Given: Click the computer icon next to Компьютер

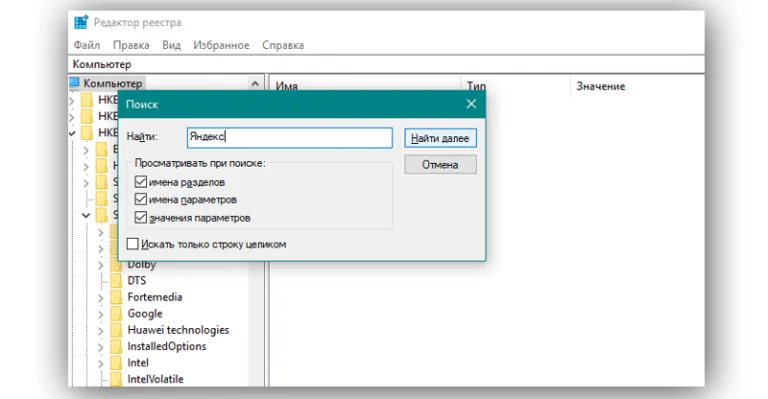Looking at the screenshot, I should pos(74,83).
